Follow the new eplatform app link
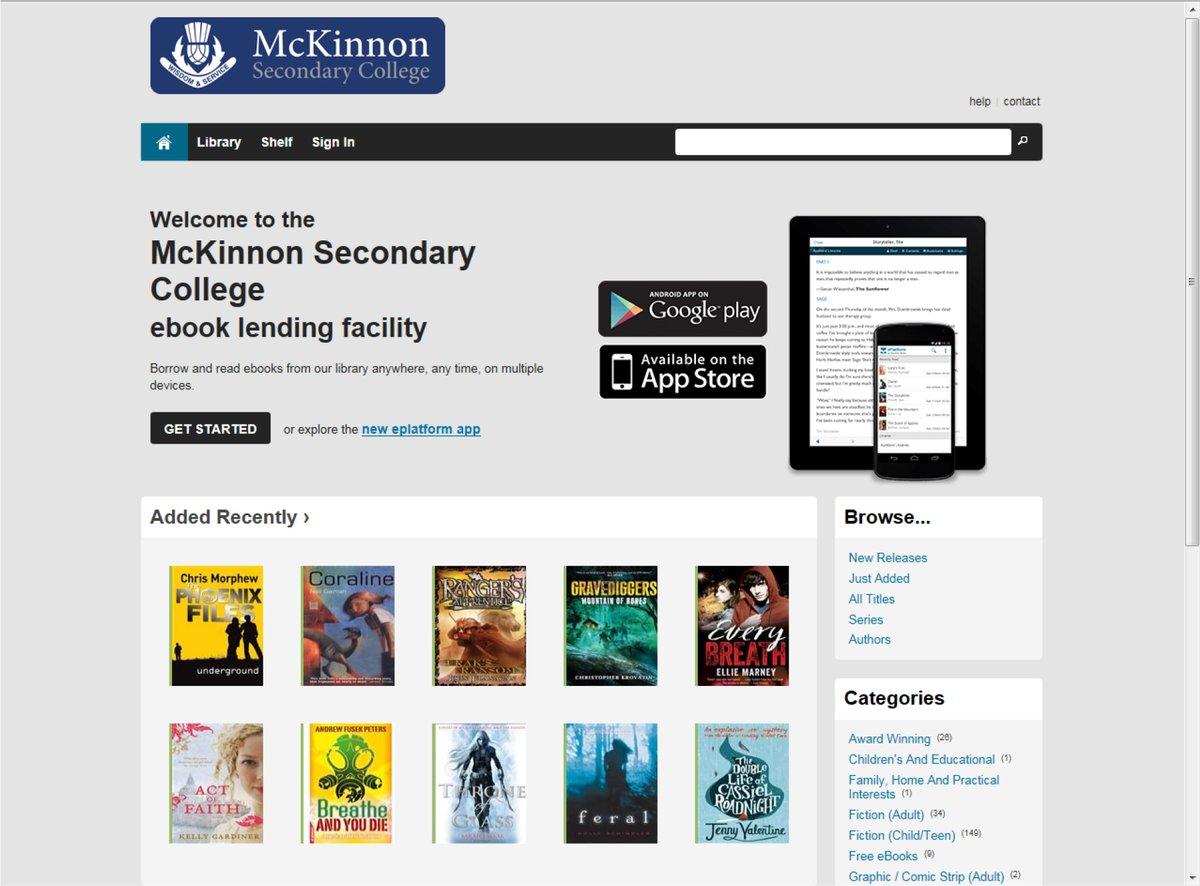The width and height of the screenshot is (1200, 886). pyautogui.click(x=421, y=429)
